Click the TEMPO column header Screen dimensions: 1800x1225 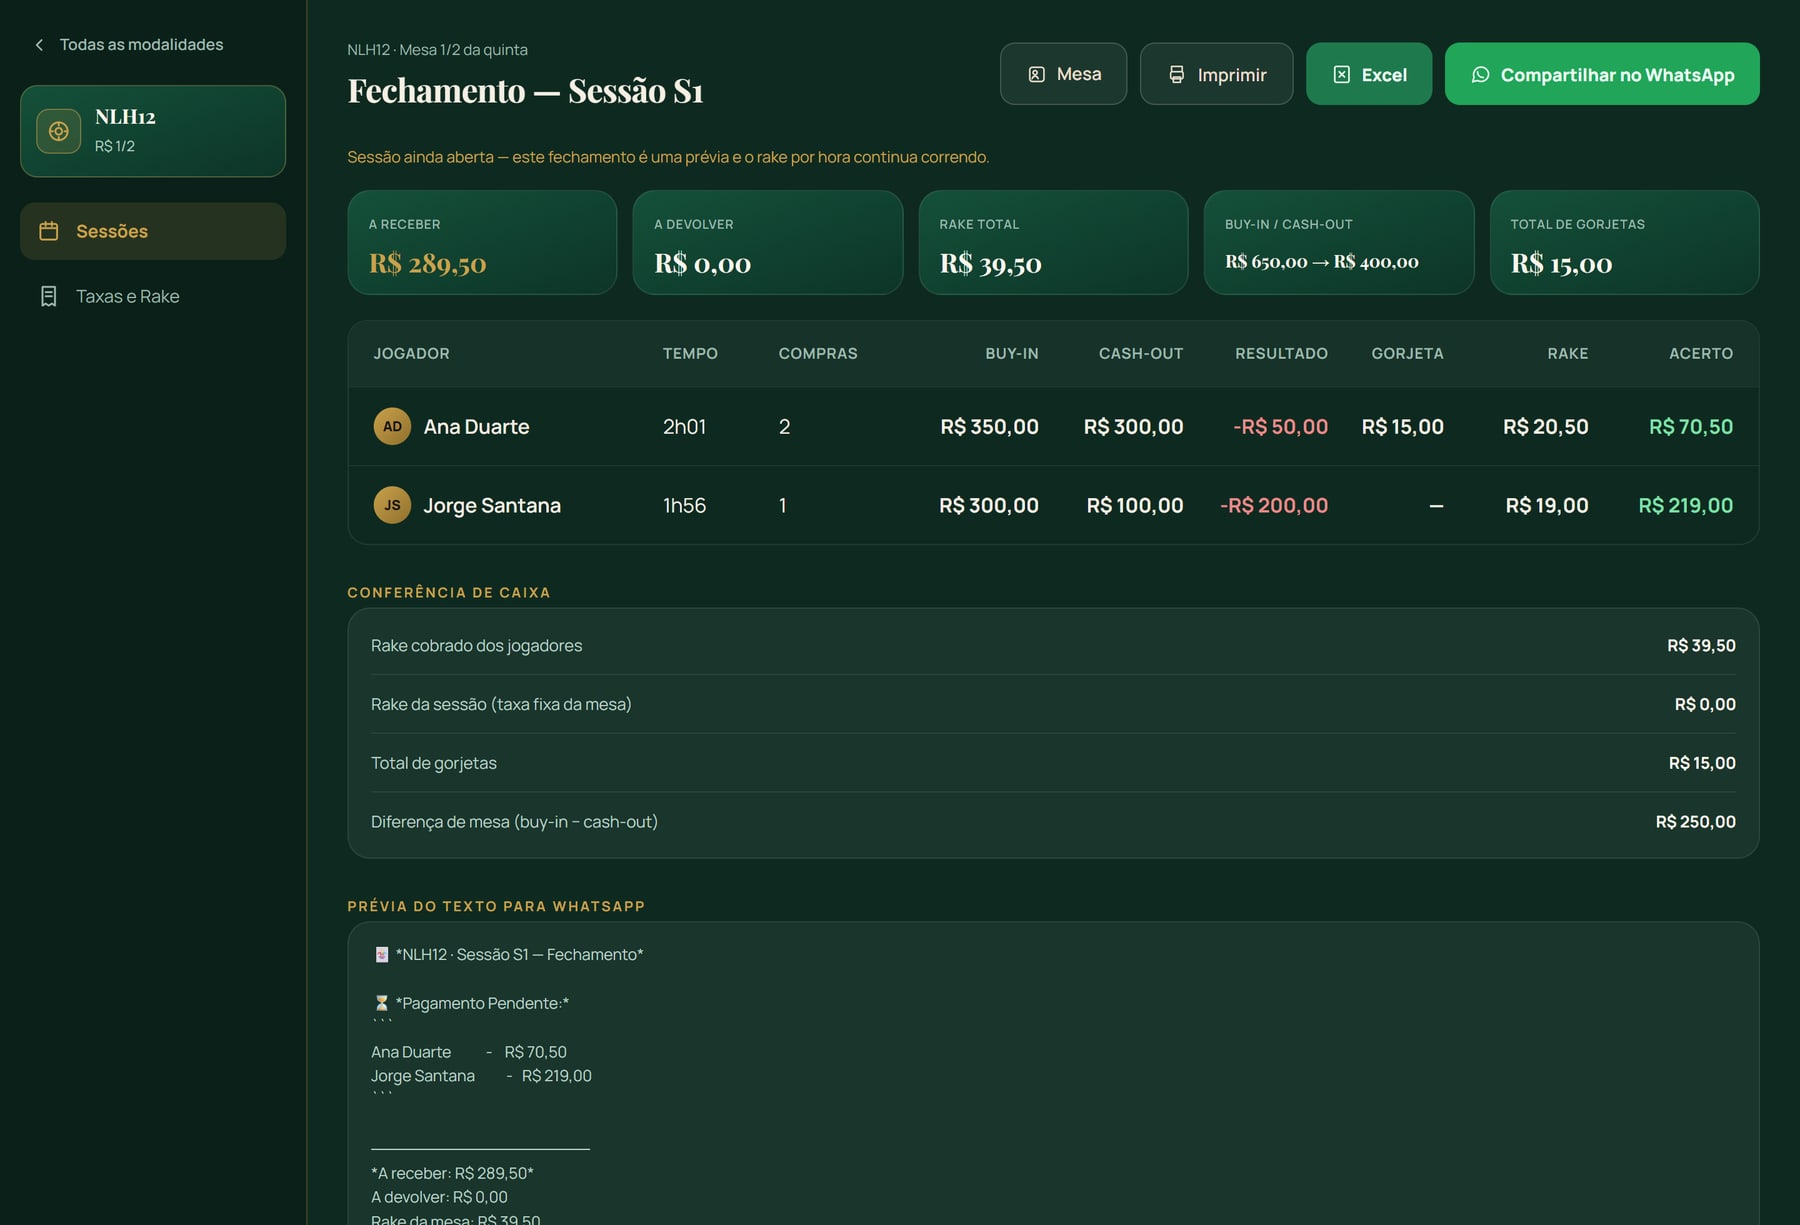pos(690,354)
